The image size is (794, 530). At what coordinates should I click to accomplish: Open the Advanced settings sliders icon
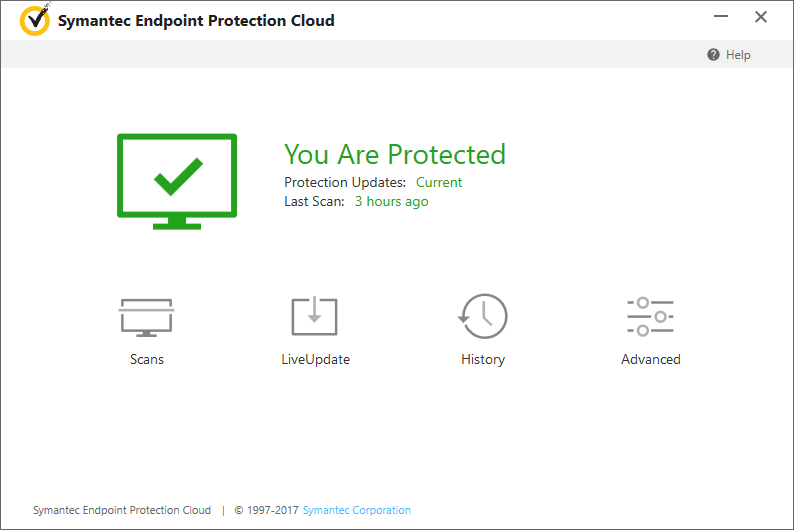tap(650, 316)
